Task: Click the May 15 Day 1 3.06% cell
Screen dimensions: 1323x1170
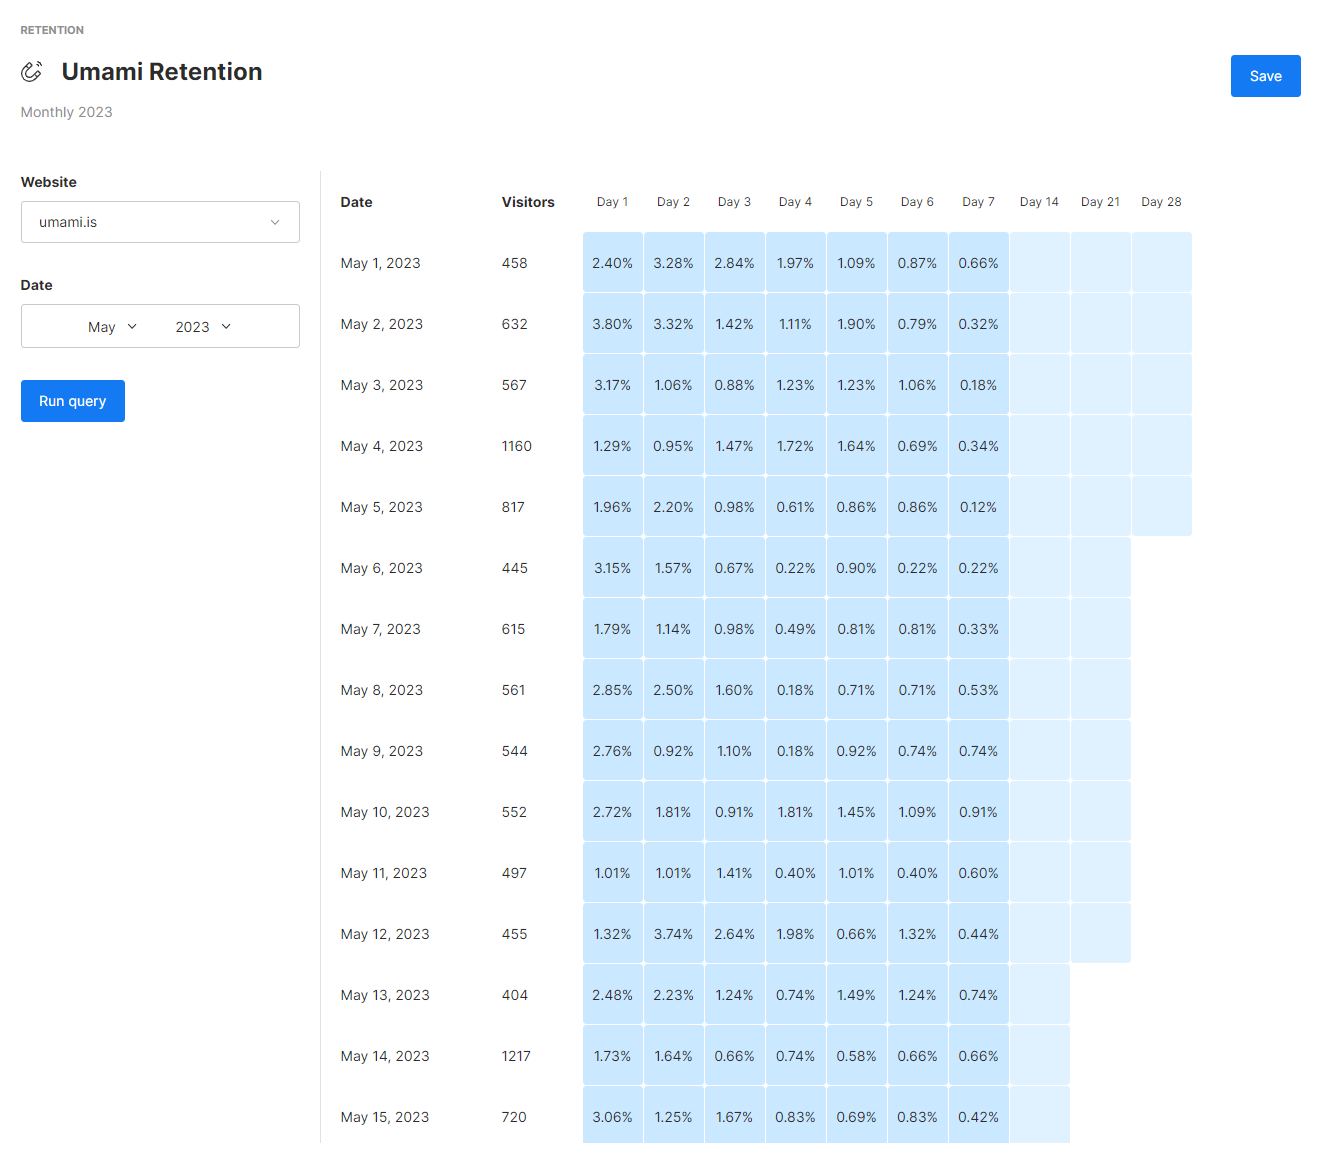Action: (x=612, y=1117)
